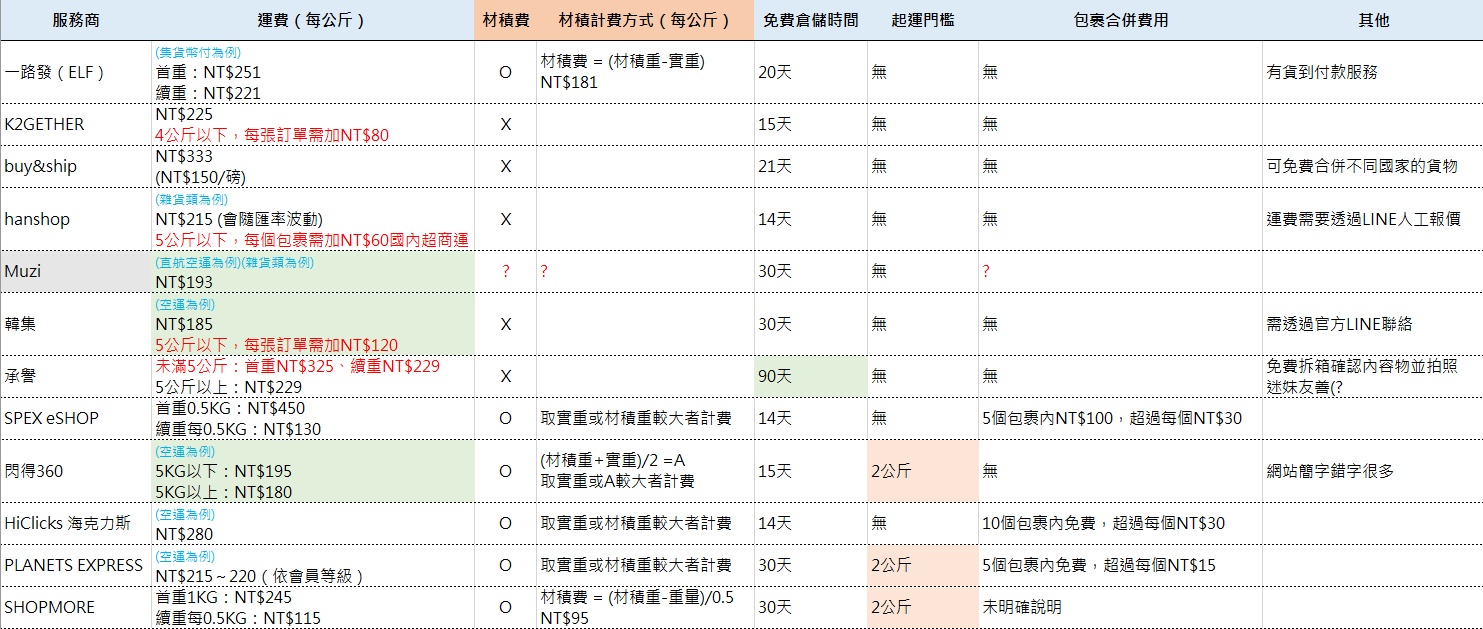Click the 免費拆箱確認內容物並拍照 note cell
Viewport: 1483px width, 629px height.
pos(1372,376)
